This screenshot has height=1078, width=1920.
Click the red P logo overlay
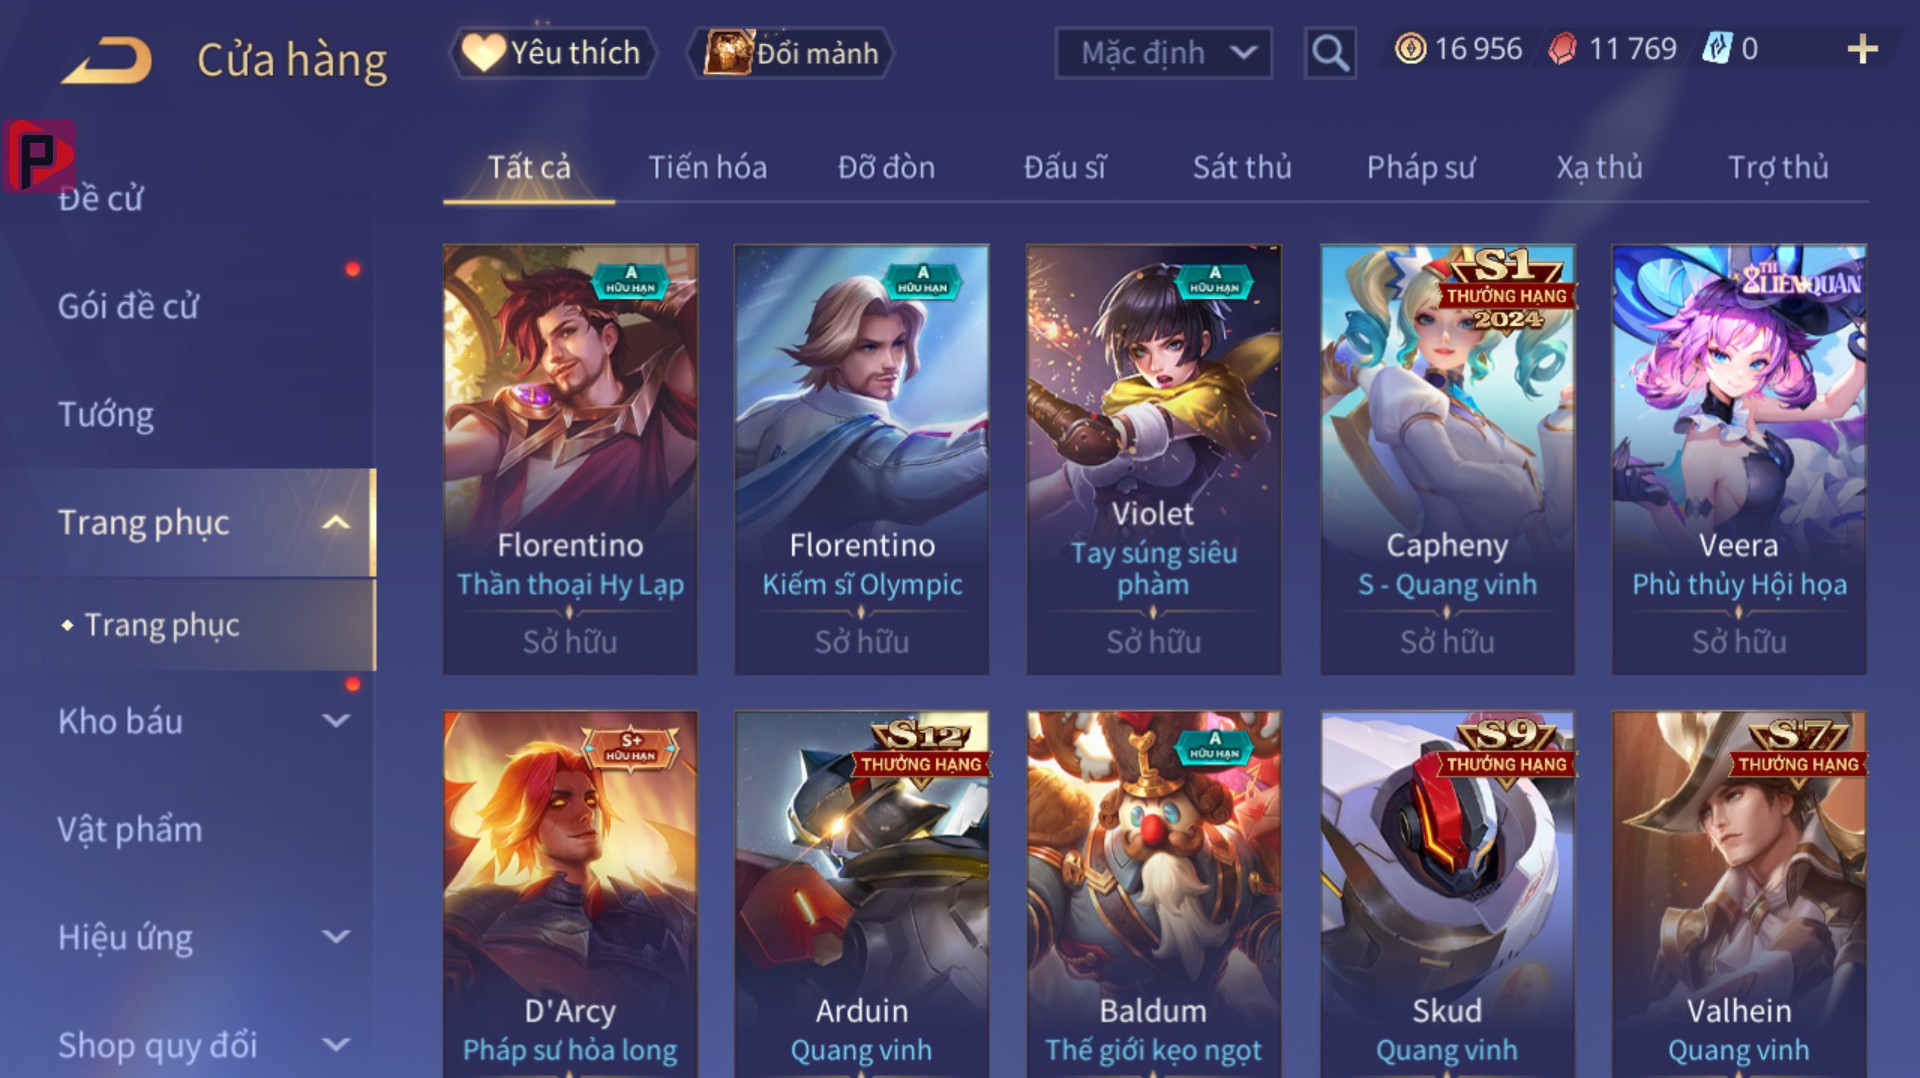39,156
